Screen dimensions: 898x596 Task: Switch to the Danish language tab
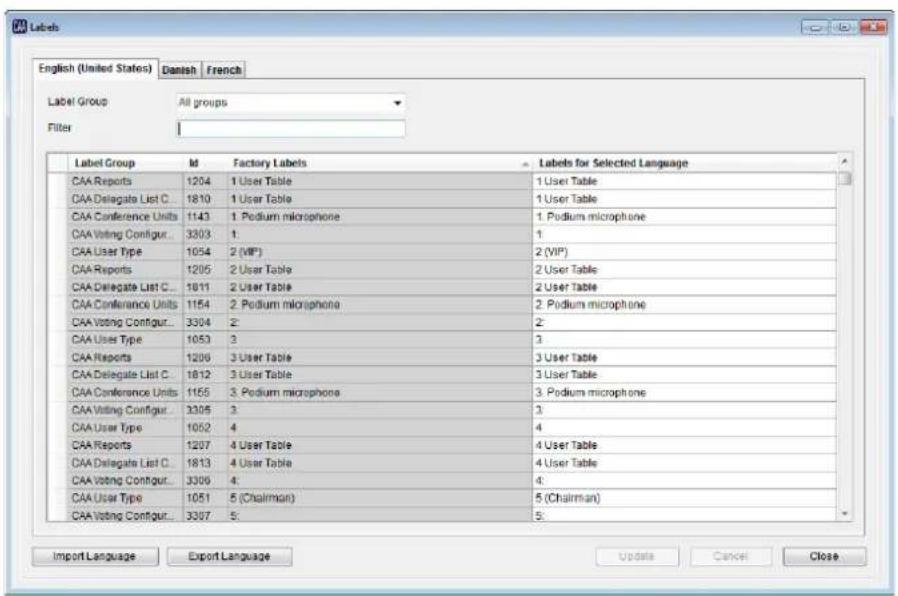click(x=179, y=70)
